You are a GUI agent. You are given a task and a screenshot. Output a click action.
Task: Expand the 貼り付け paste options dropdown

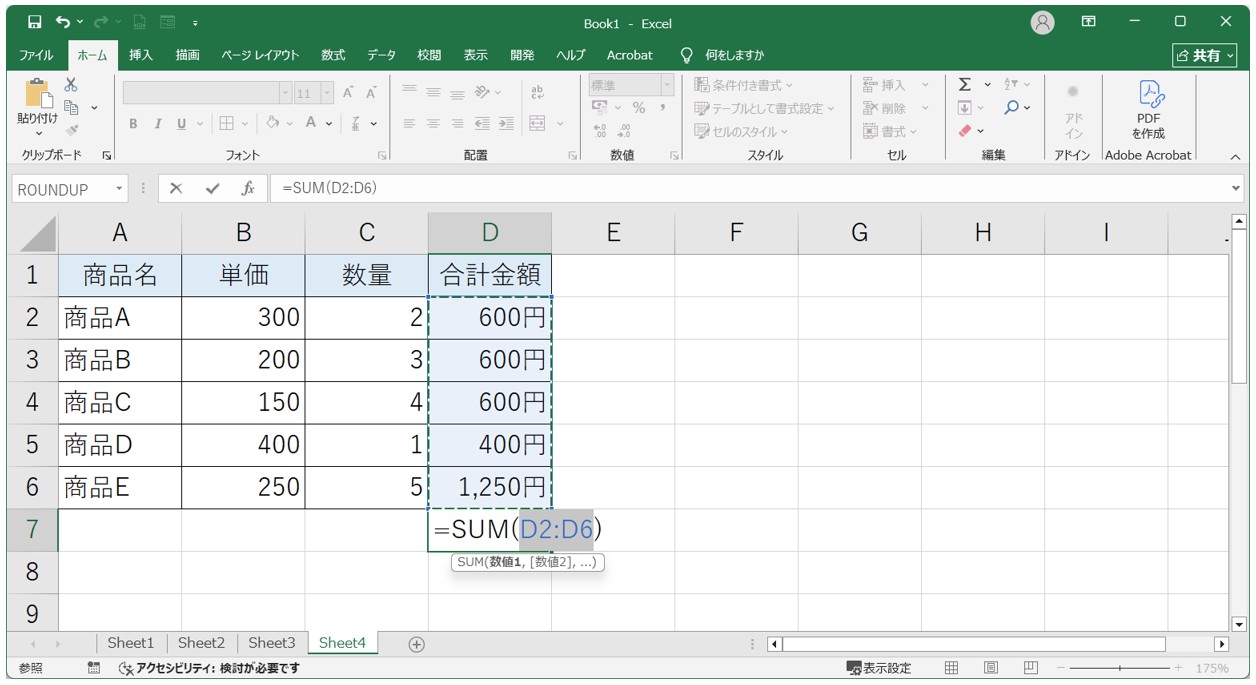point(39,132)
